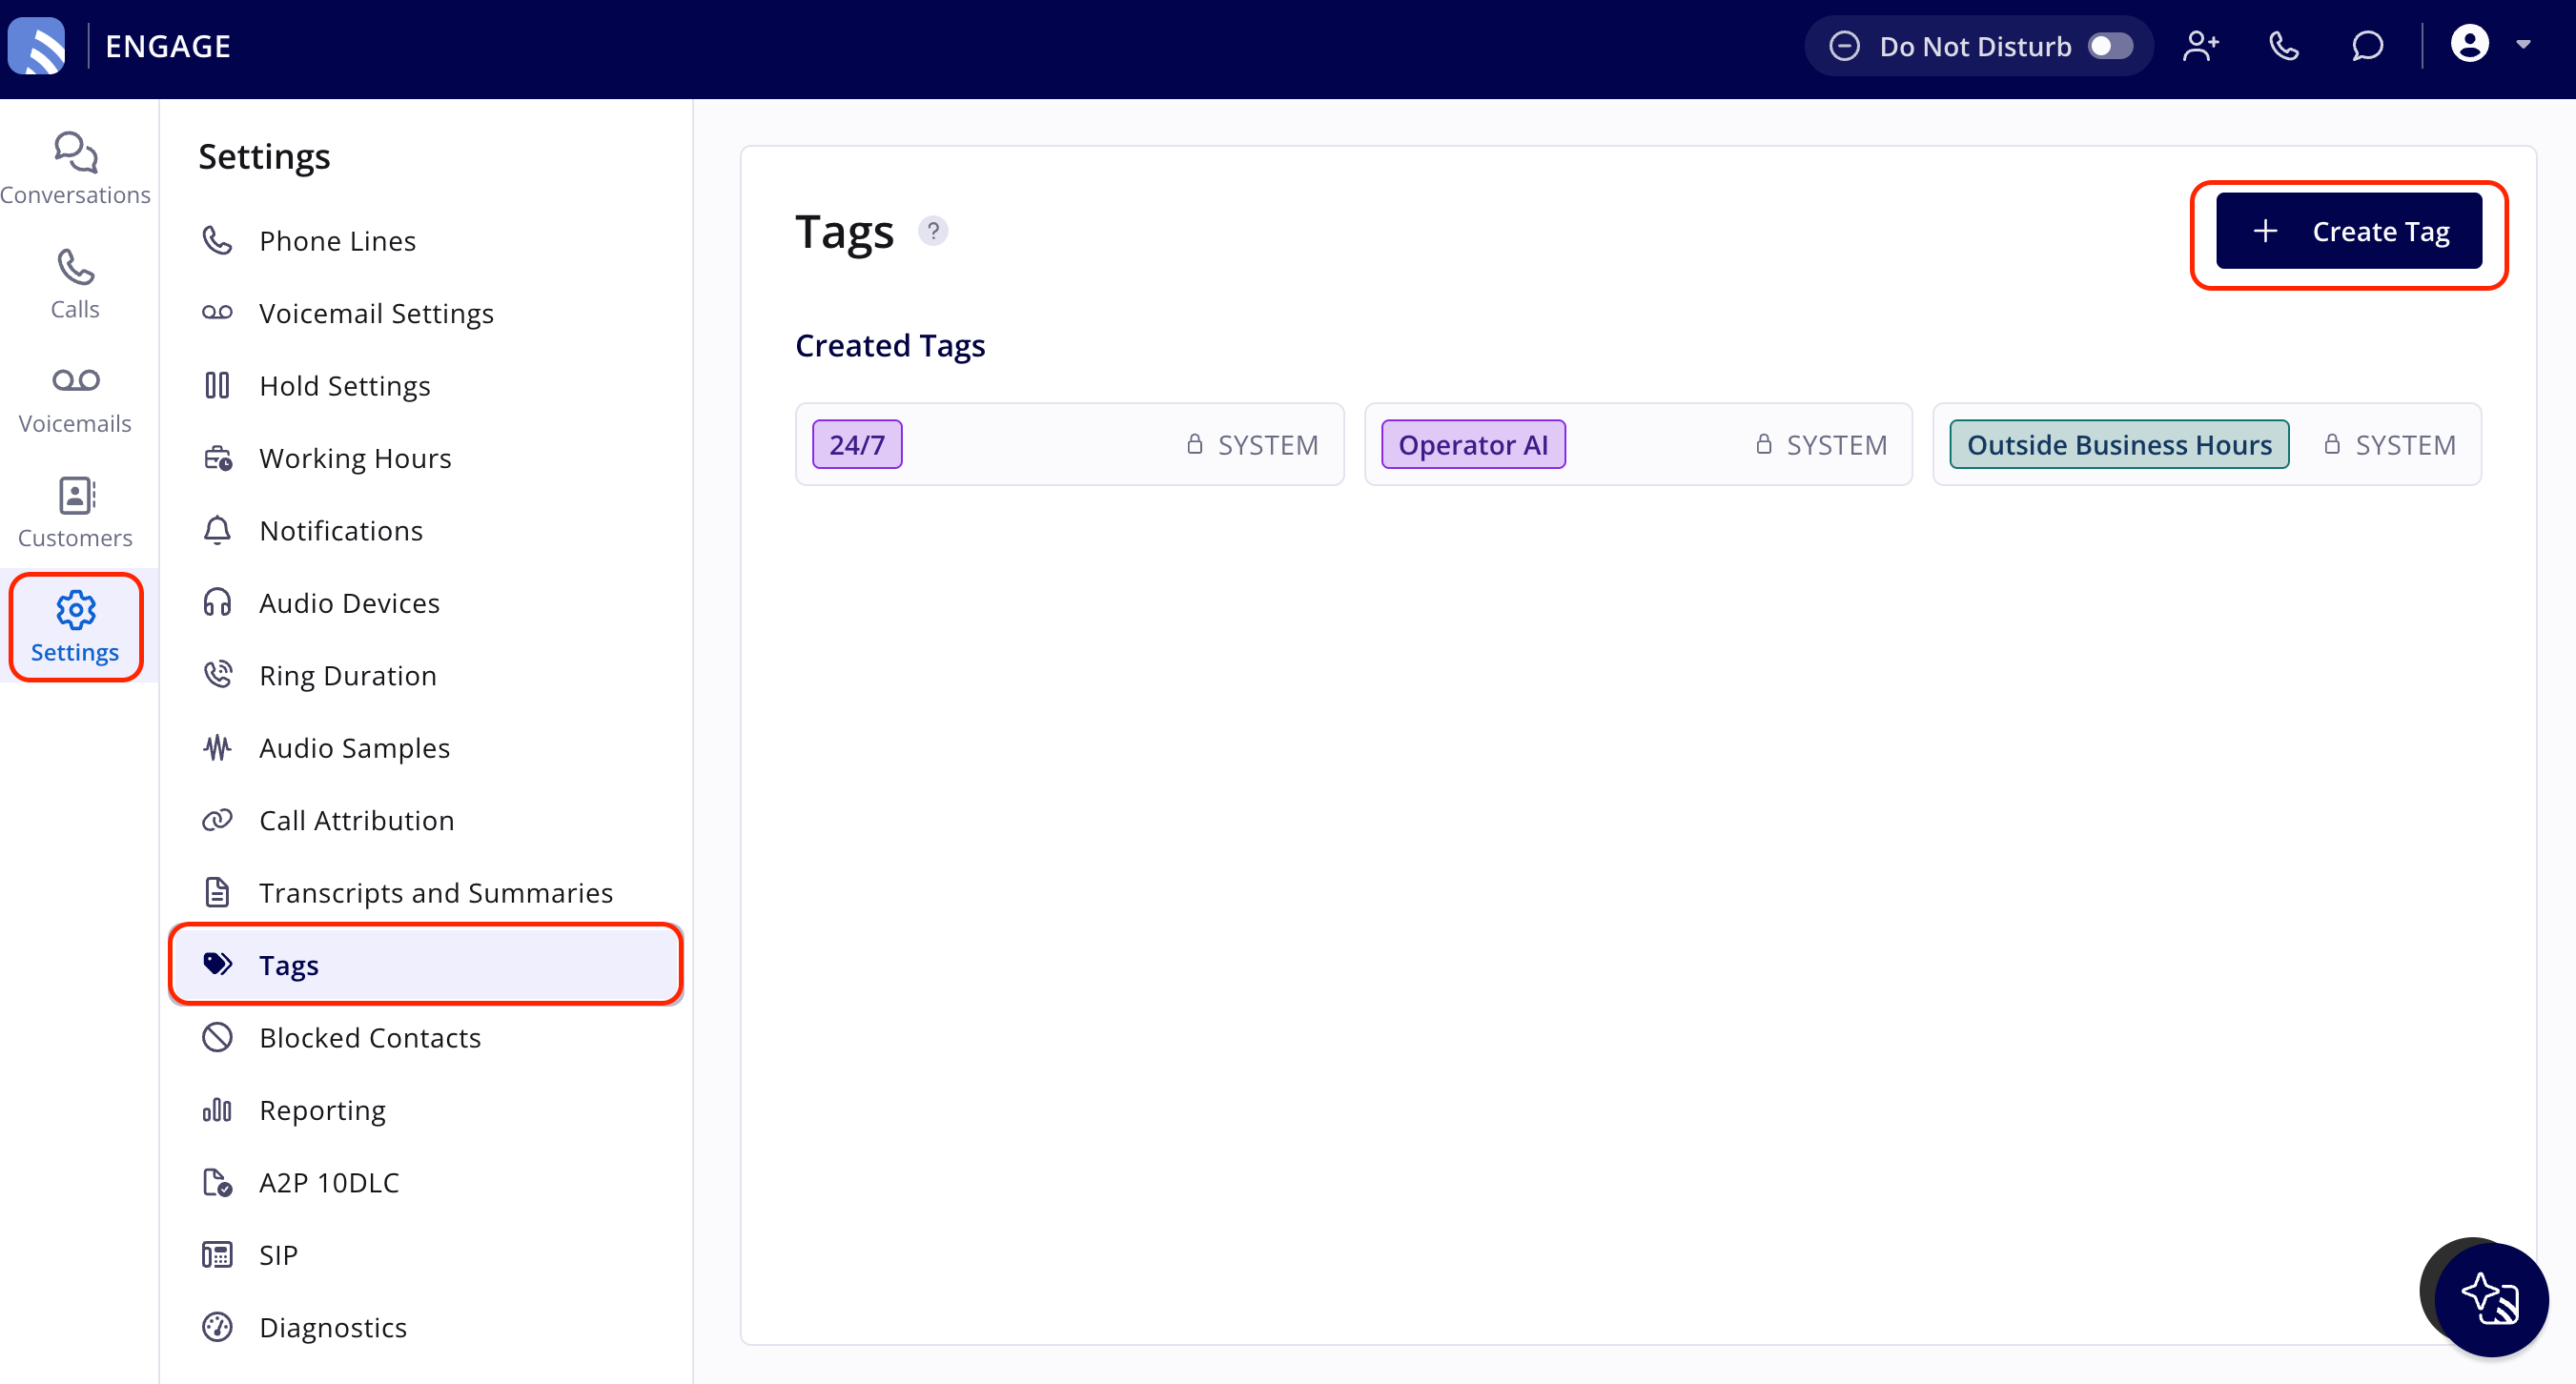Open the chat bubble icon in header
Screen dimensions: 2576x1384
coord(2367,46)
